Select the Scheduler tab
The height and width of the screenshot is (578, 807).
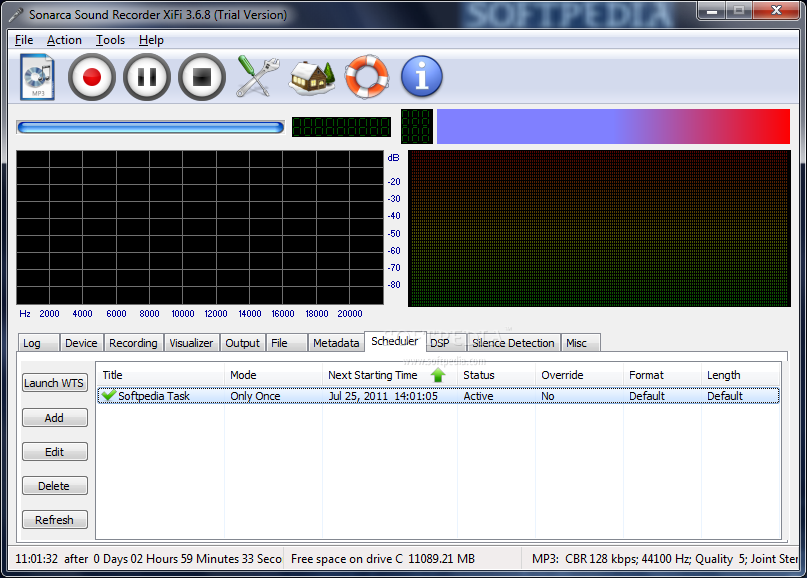[x=395, y=341]
